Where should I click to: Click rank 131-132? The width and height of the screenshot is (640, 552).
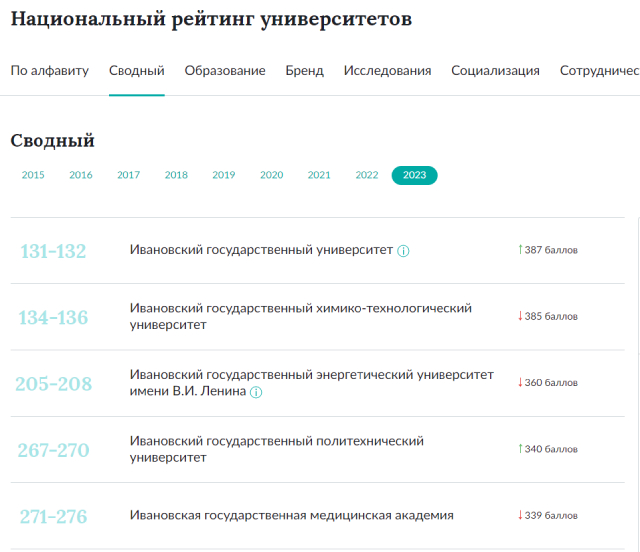(53, 251)
